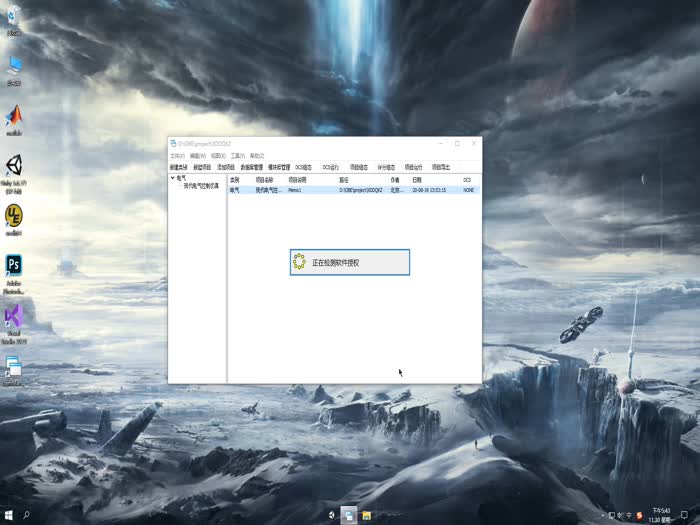The height and width of the screenshot is (525, 700).
Task: Click the 日期 column header
Action: (417, 180)
